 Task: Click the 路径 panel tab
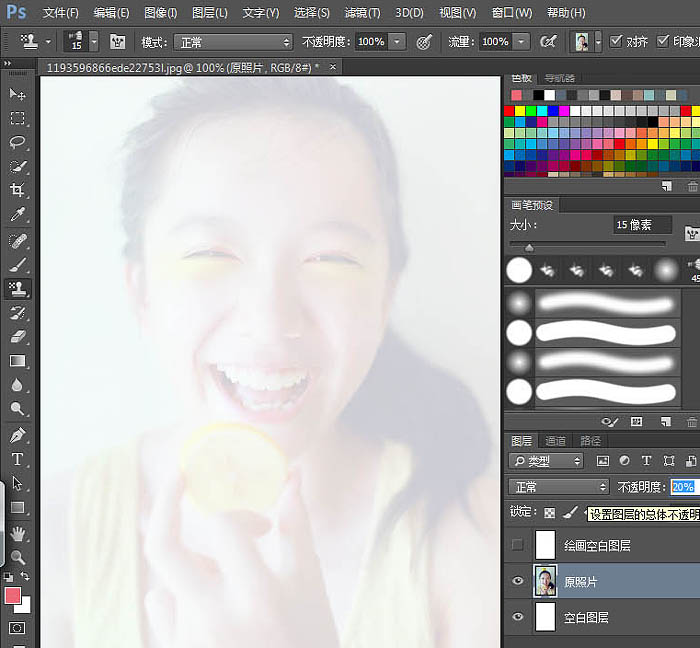590,440
